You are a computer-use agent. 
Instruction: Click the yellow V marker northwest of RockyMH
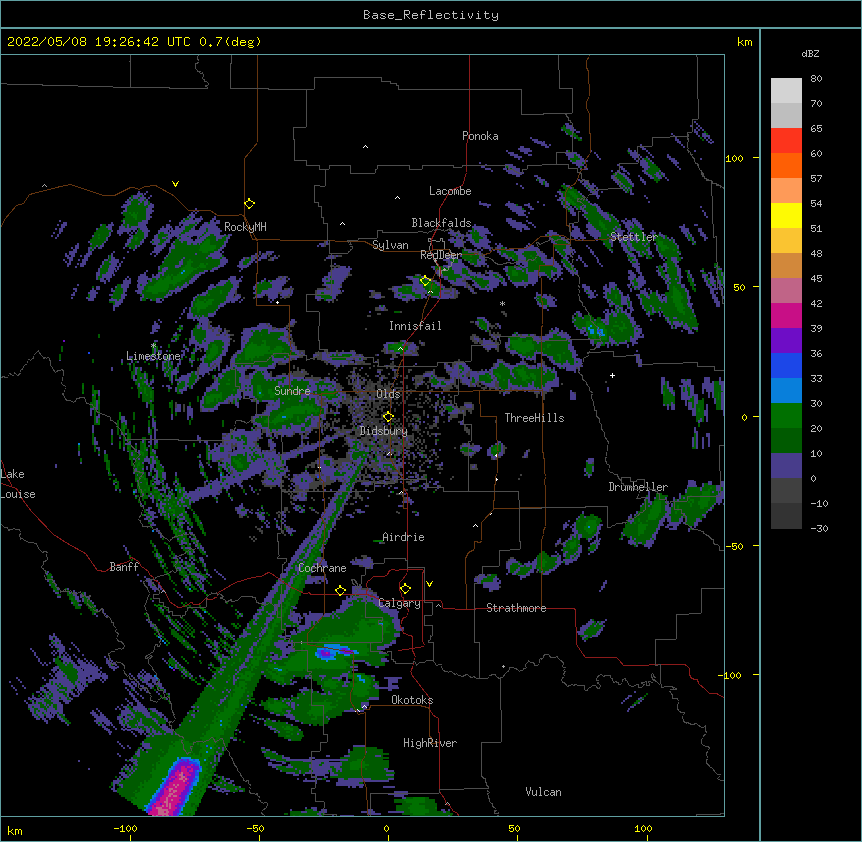[x=175, y=184]
